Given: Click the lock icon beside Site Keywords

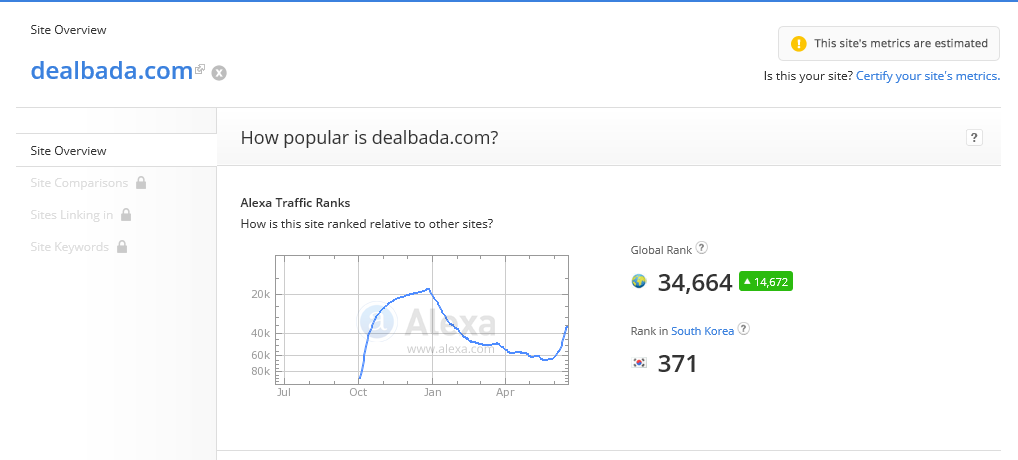Looking at the screenshot, I should tap(121, 247).
